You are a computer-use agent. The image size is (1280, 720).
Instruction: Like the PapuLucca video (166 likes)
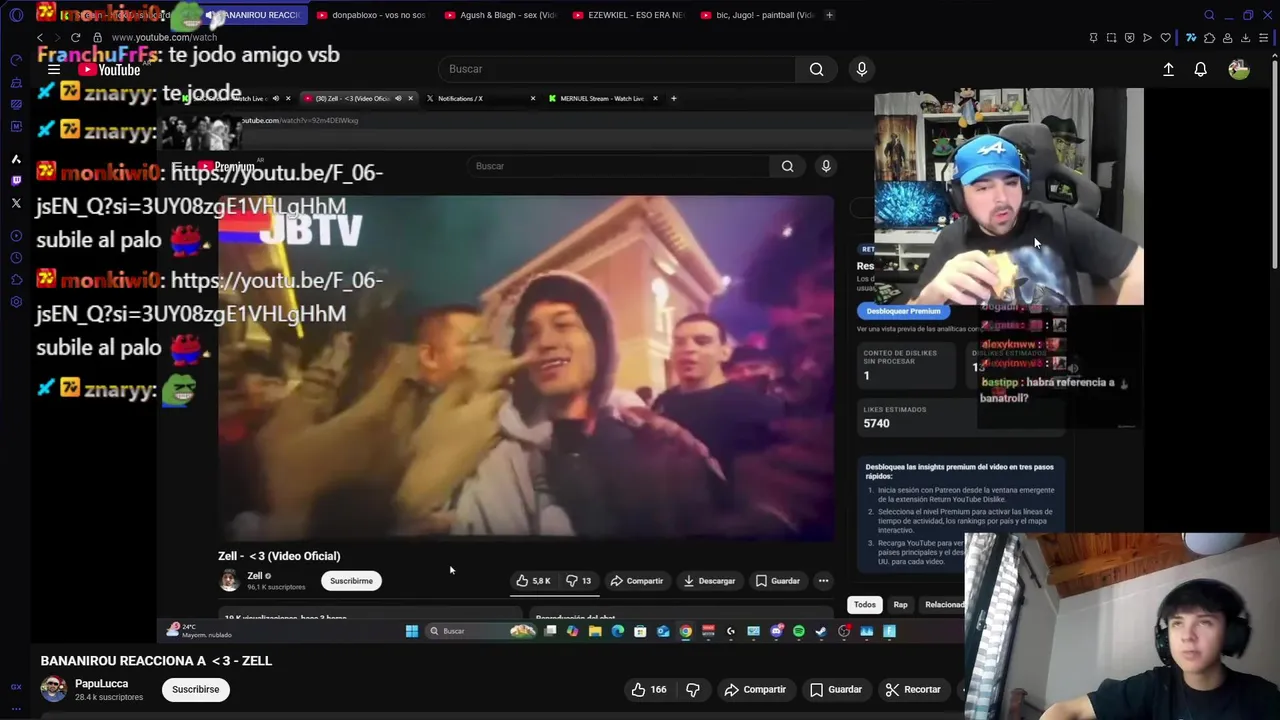pos(648,689)
